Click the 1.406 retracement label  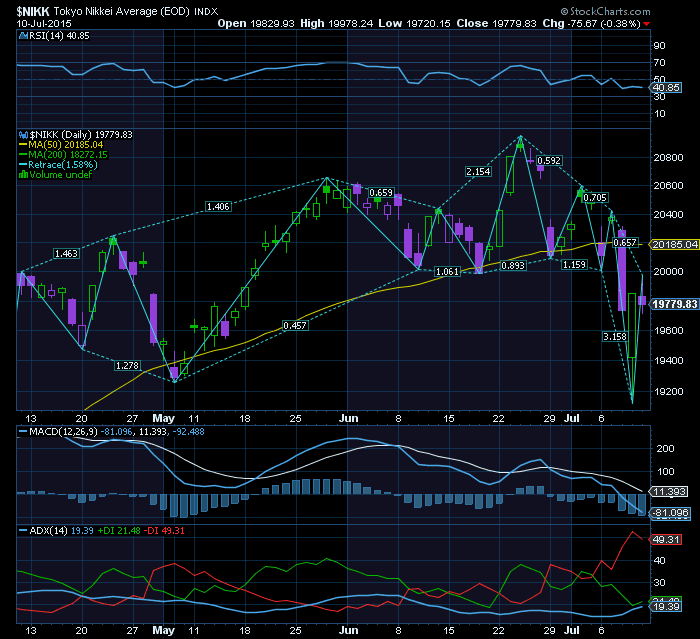click(218, 206)
